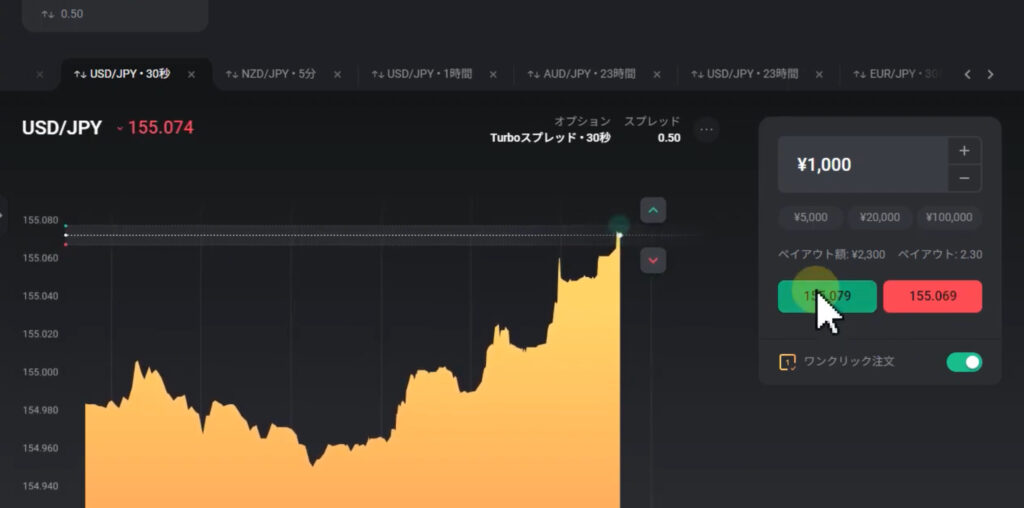Open the three-dot chart options menu

tap(707, 129)
